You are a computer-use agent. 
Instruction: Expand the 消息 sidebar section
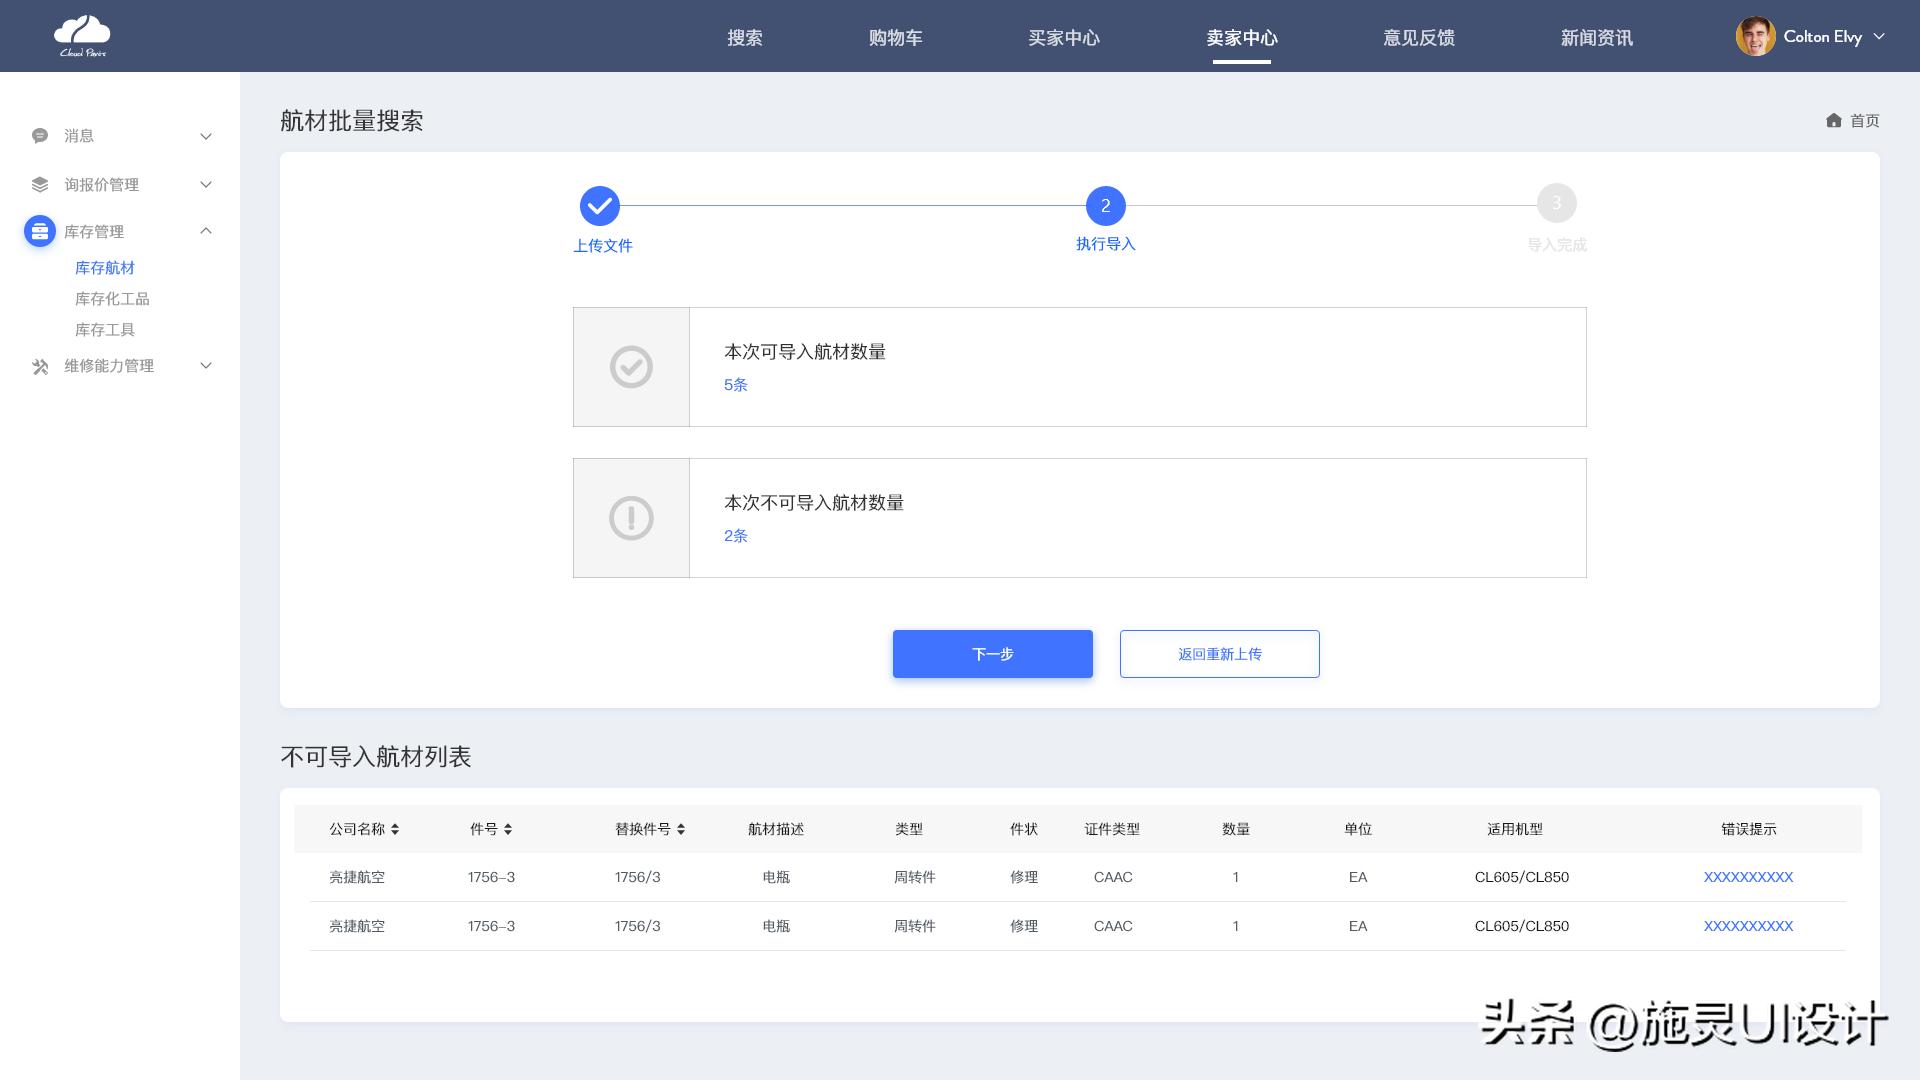tap(206, 136)
